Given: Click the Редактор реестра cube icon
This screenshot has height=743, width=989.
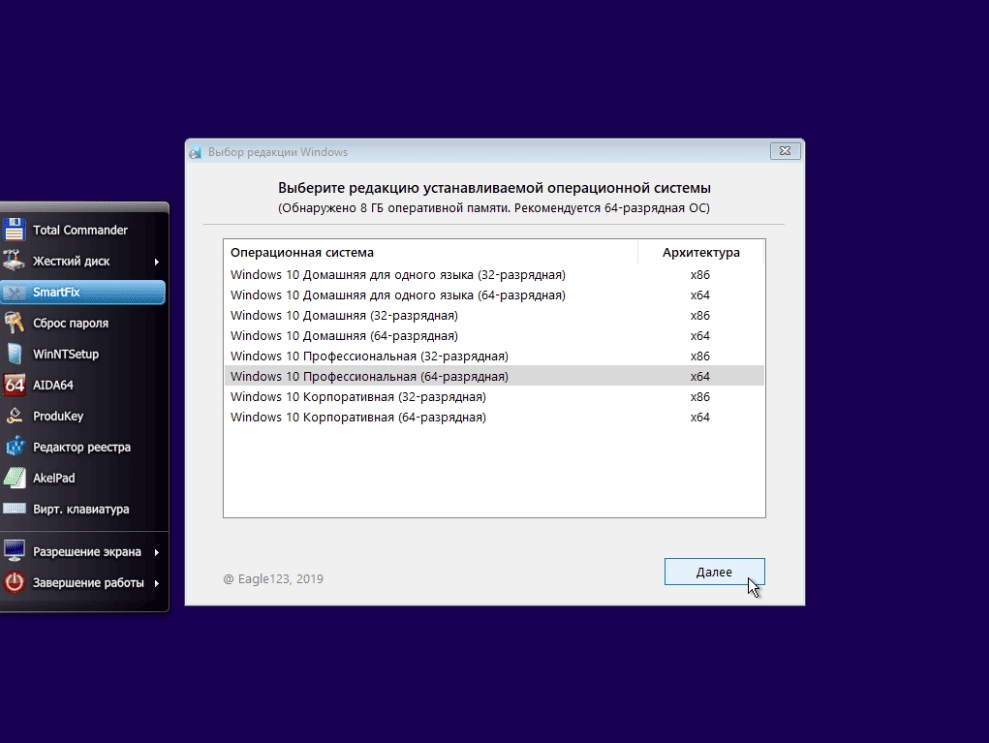Looking at the screenshot, I should [14, 447].
